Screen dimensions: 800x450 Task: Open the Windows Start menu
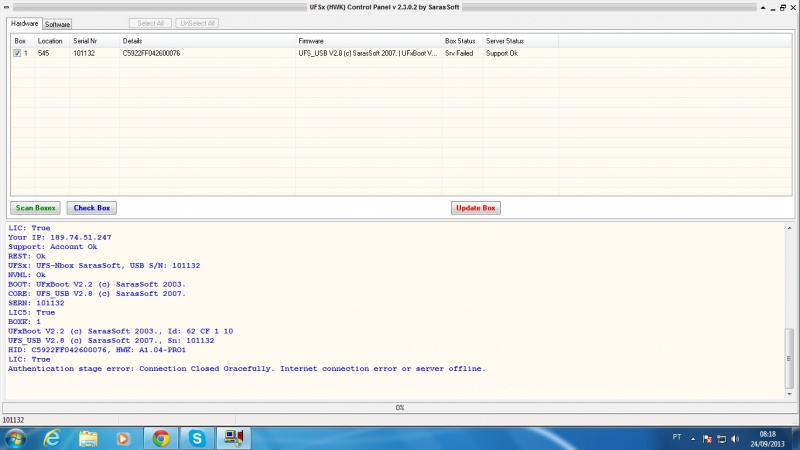[15, 438]
